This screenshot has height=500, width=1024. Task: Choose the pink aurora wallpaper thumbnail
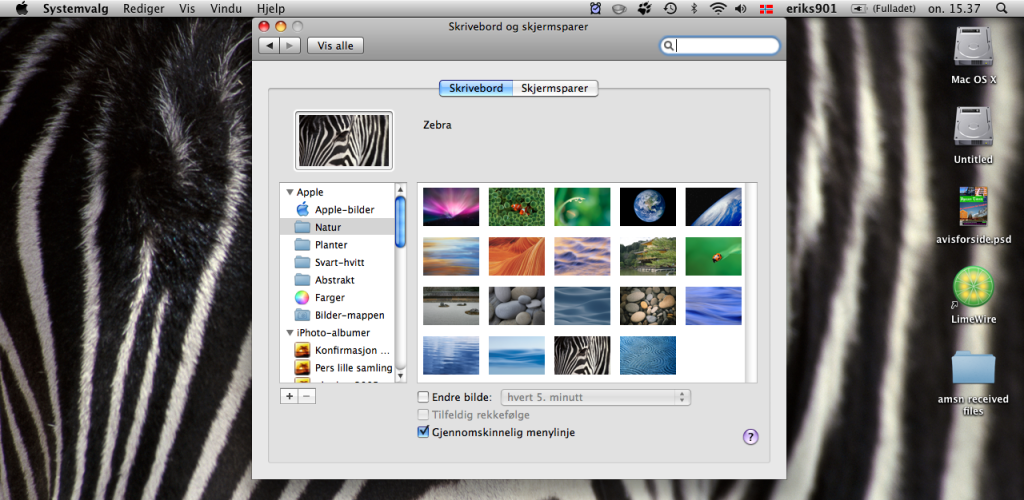click(451, 207)
